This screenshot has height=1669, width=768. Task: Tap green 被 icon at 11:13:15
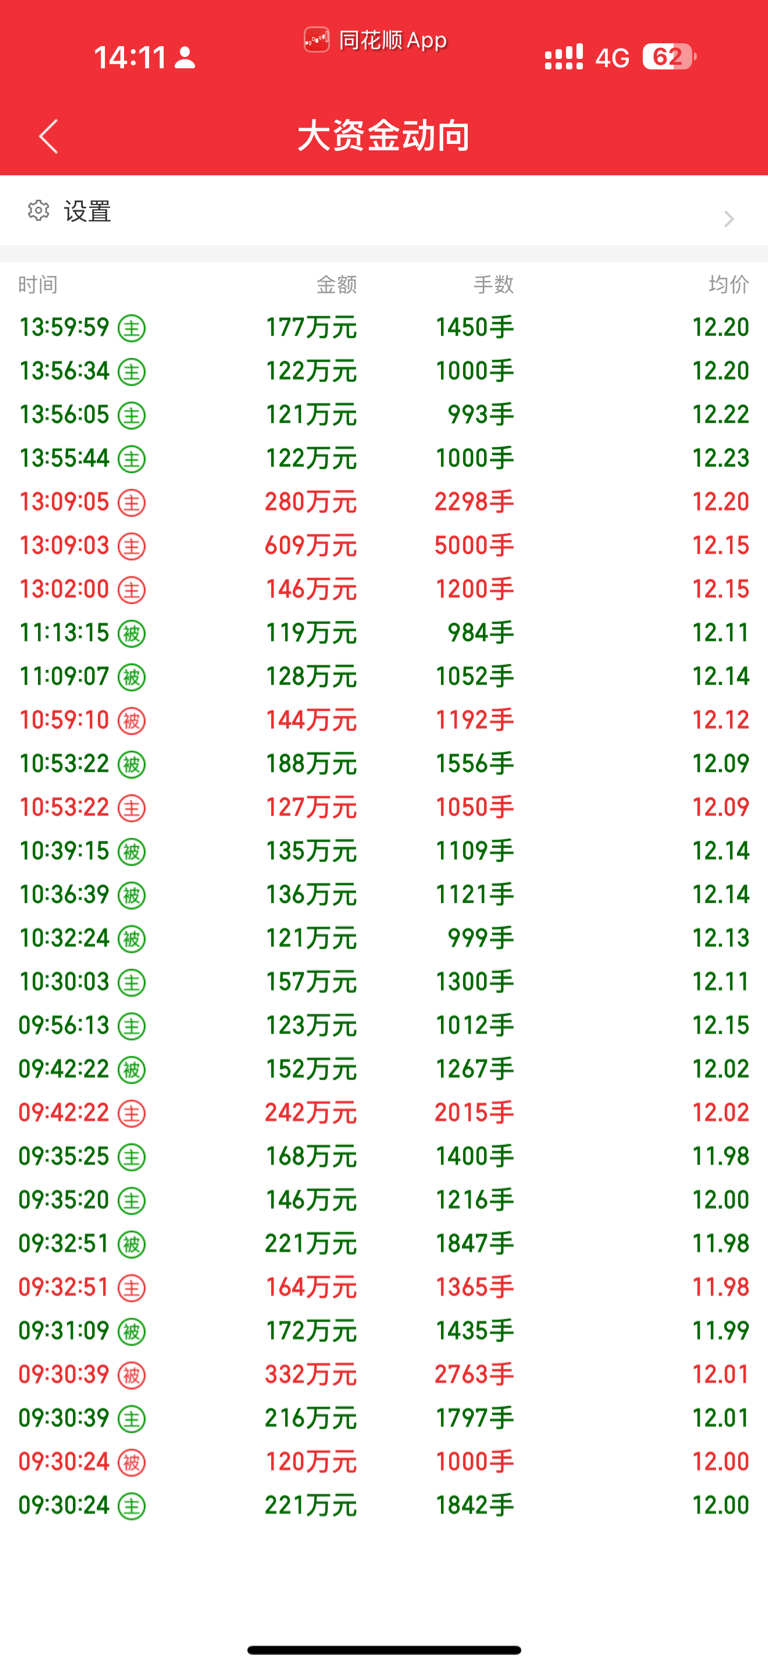pos(132,633)
